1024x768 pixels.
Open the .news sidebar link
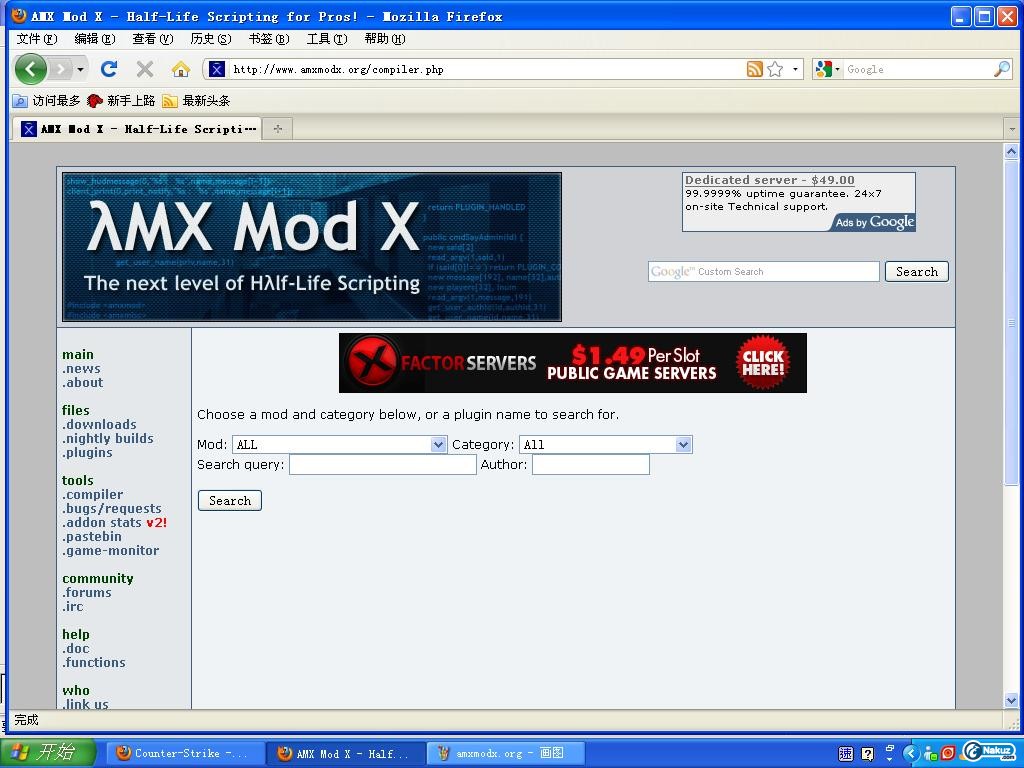82,369
